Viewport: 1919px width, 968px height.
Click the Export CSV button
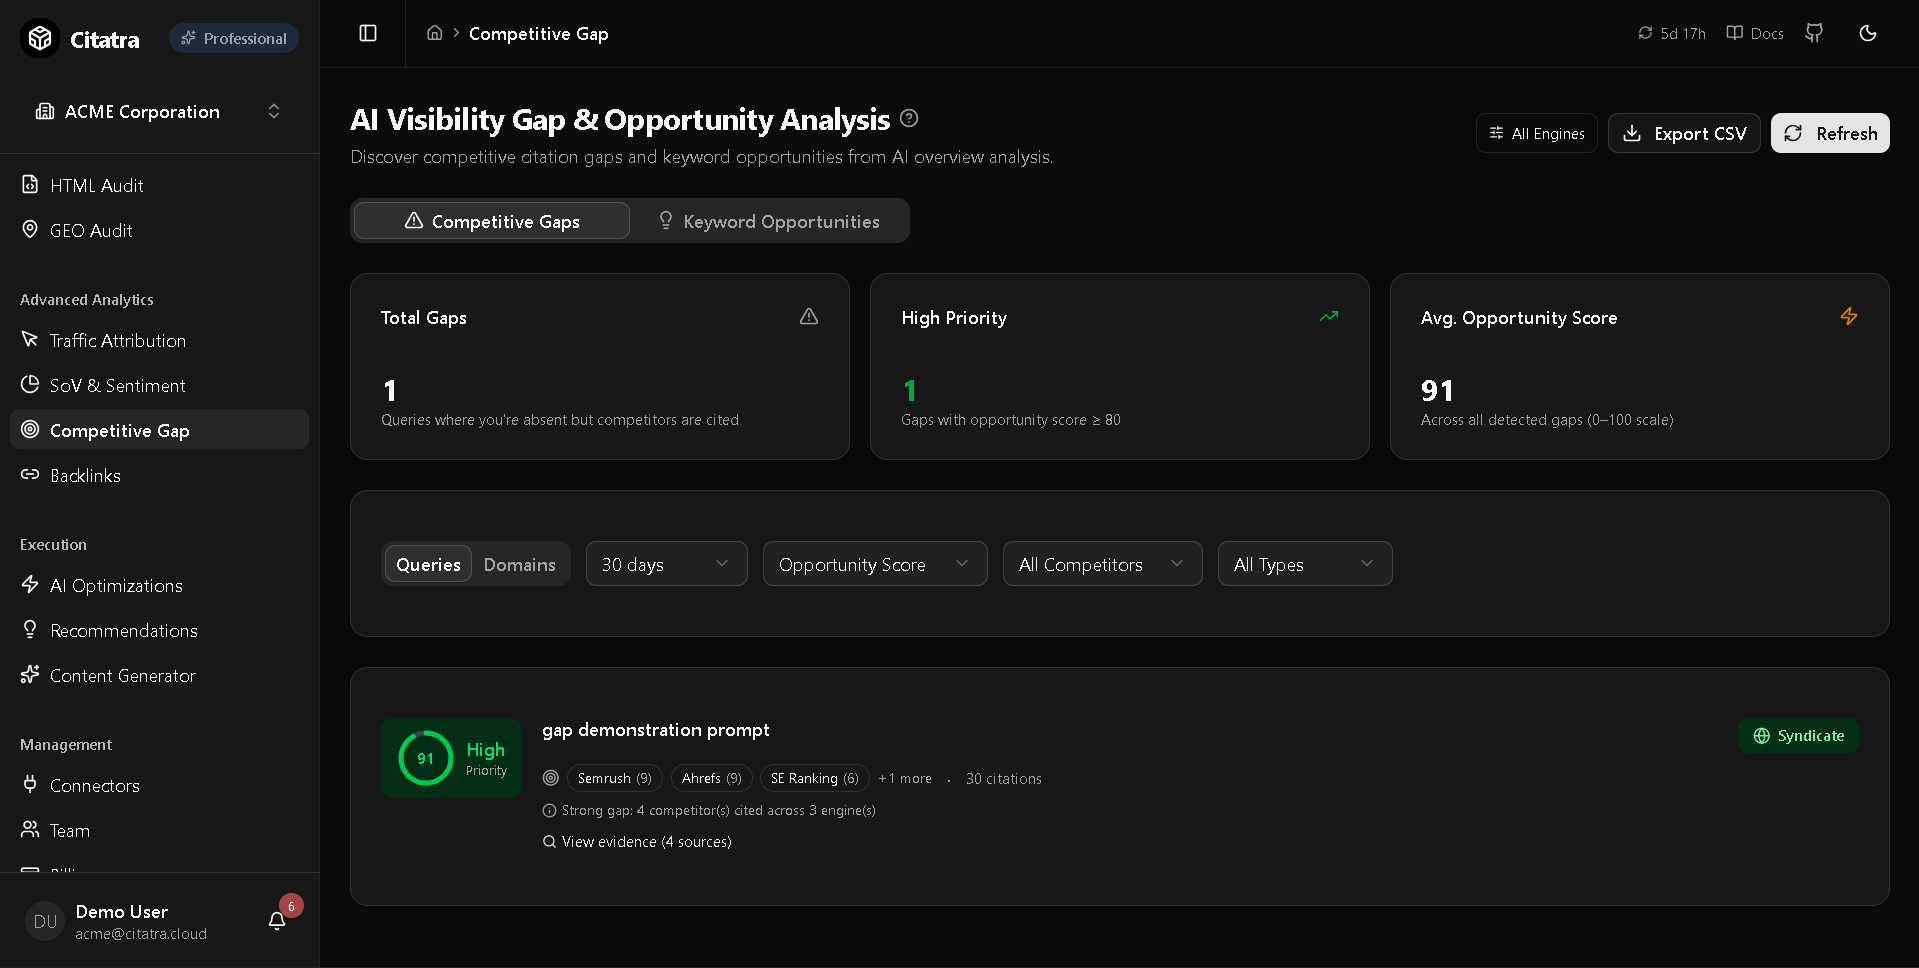coord(1684,133)
